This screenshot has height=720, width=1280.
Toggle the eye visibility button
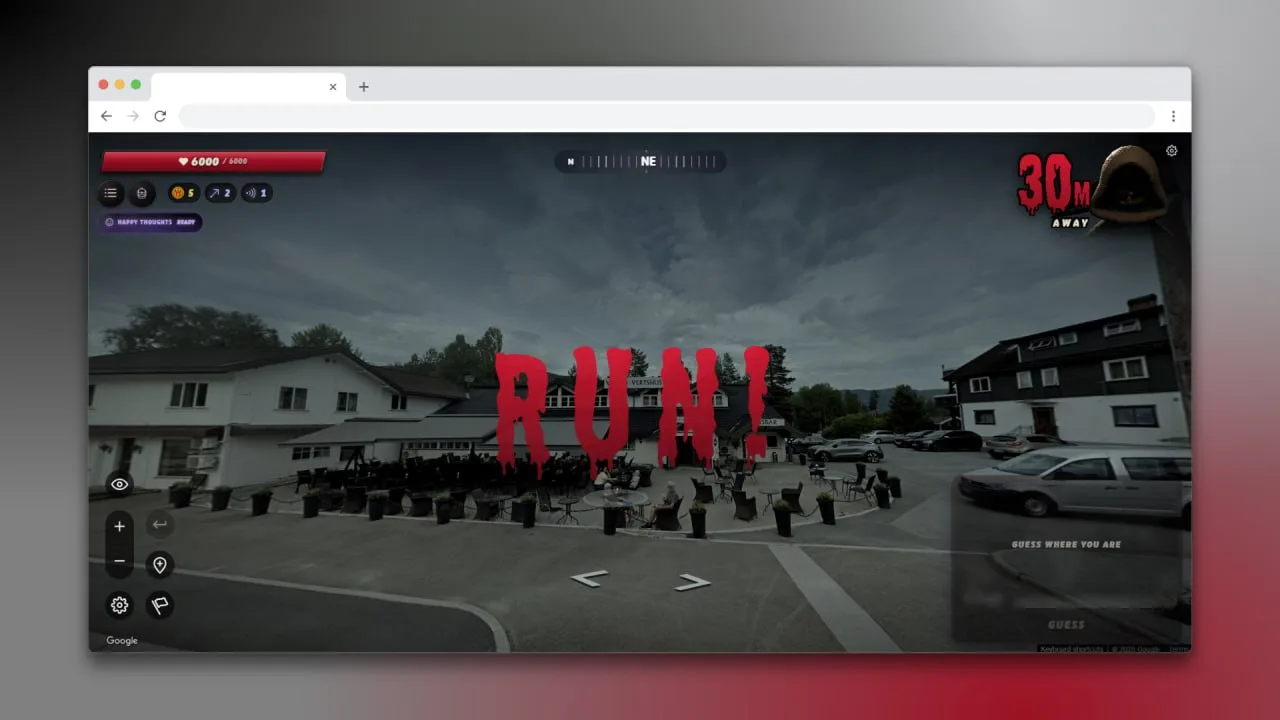[x=120, y=485]
